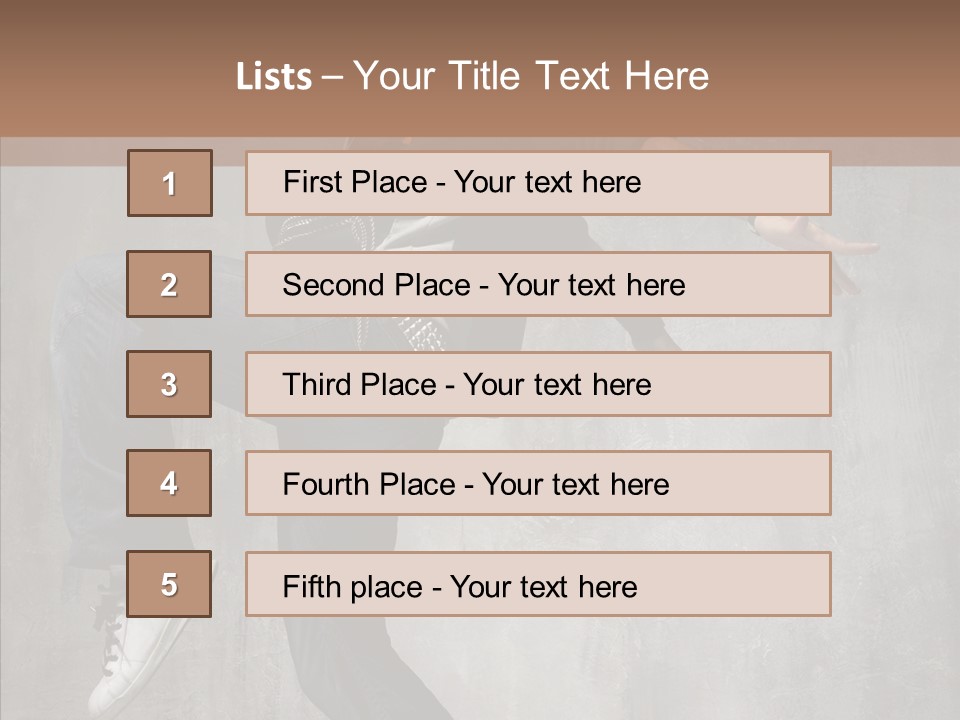Click the Fifth place text box
The width and height of the screenshot is (960, 720).
coord(538,584)
